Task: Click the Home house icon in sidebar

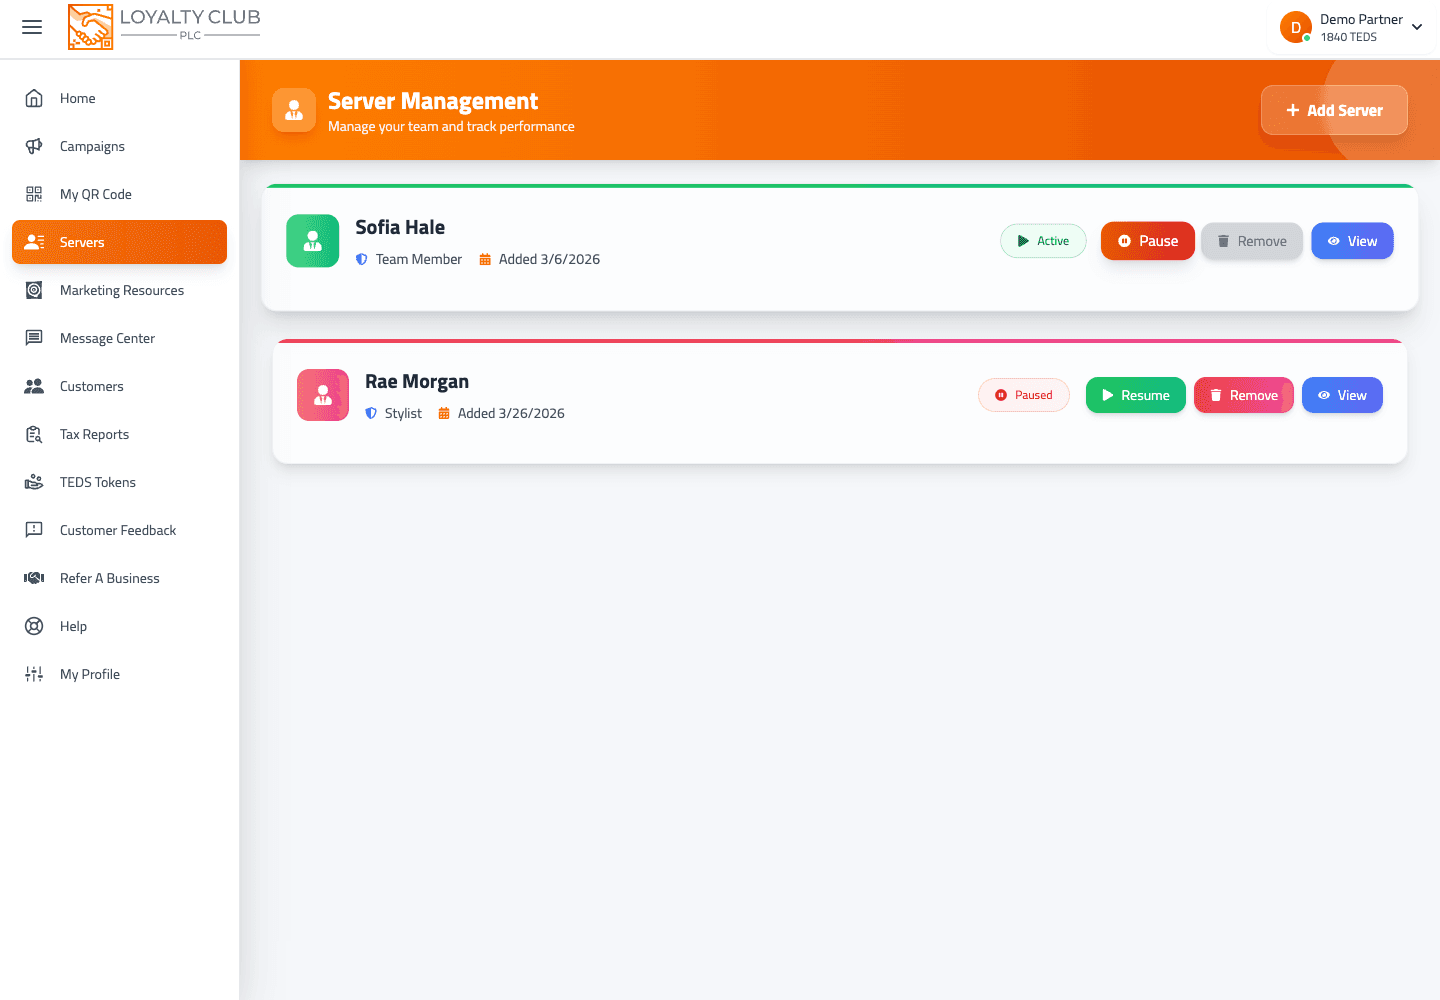Action: (34, 98)
